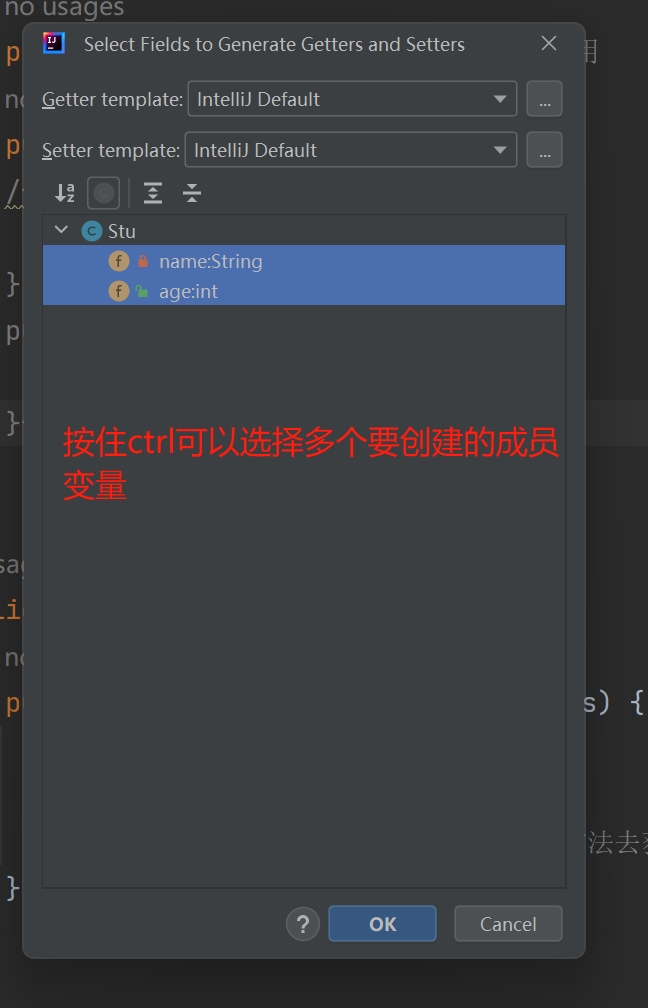This screenshot has height=1008, width=648.
Task: Click the IntelliJ logo in the title bar
Action: tap(54, 43)
